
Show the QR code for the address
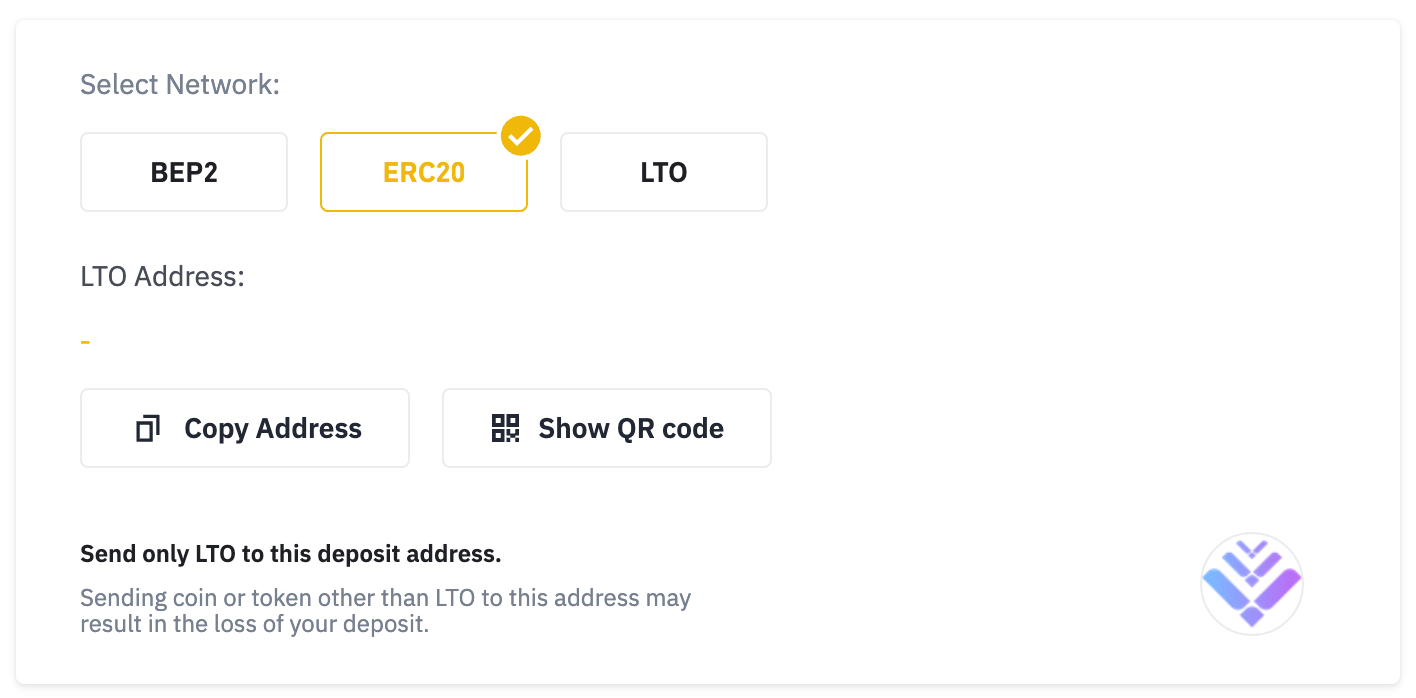607,428
